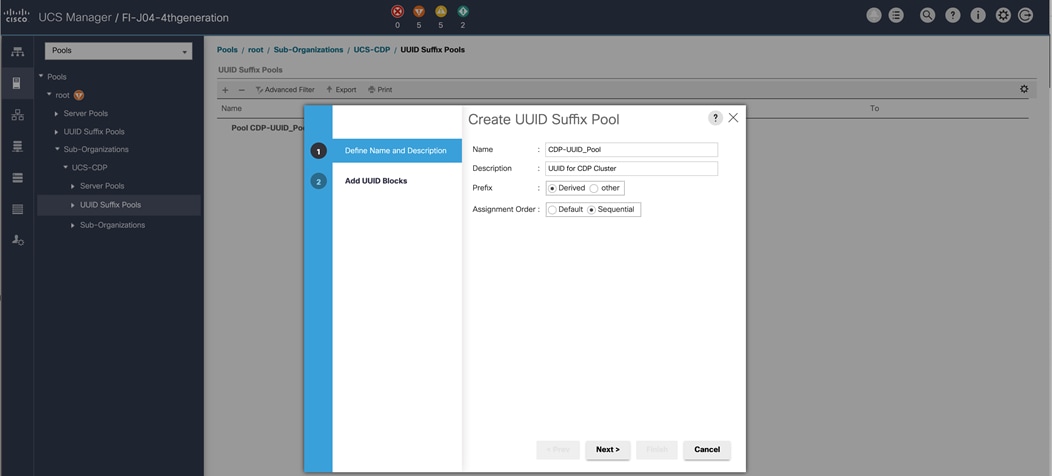Image resolution: width=1052 pixels, height=476 pixels.
Task: Click the critical faults red icon
Action: click(x=397, y=11)
